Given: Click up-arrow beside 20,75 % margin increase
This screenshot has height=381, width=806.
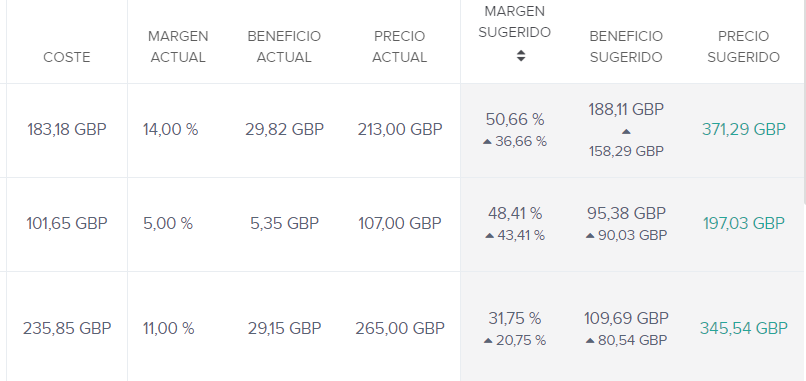Looking at the screenshot, I should click(488, 341).
